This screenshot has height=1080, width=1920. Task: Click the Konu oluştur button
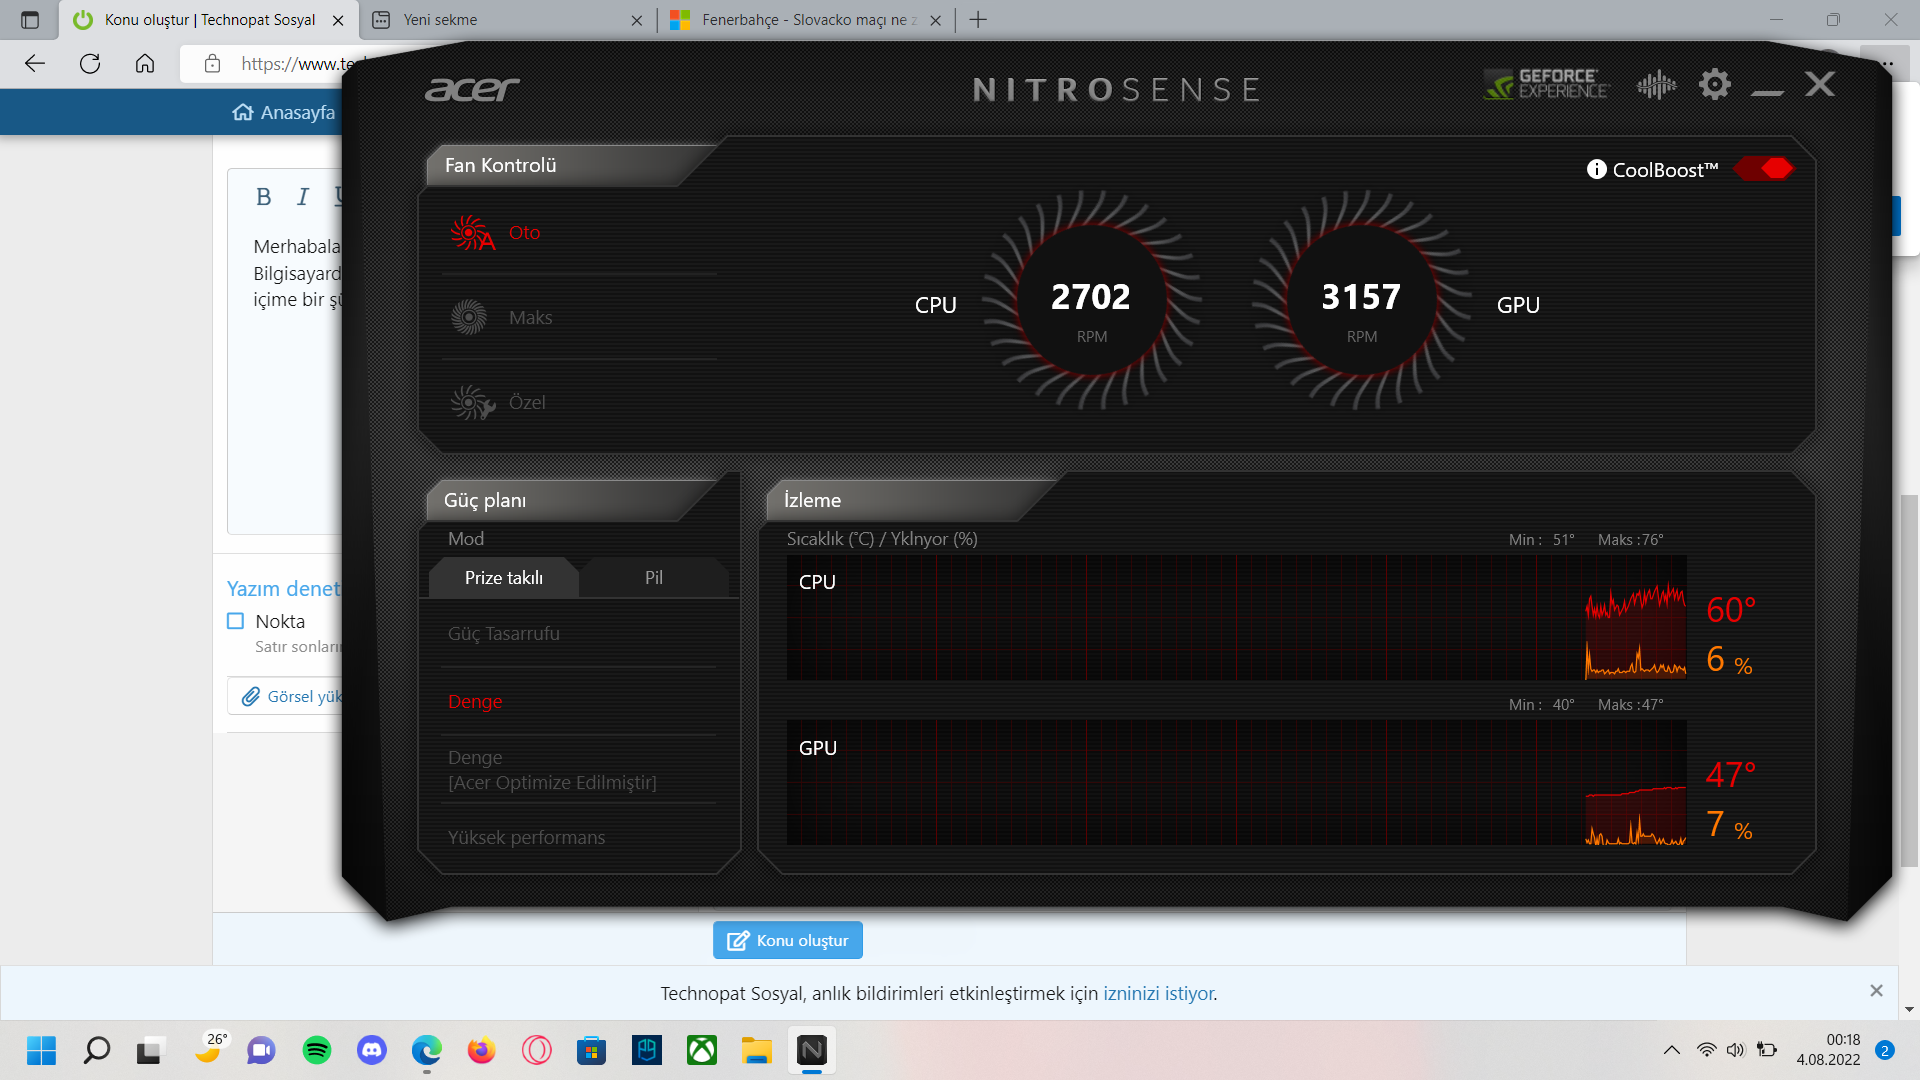pyautogui.click(x=787, y=940)
